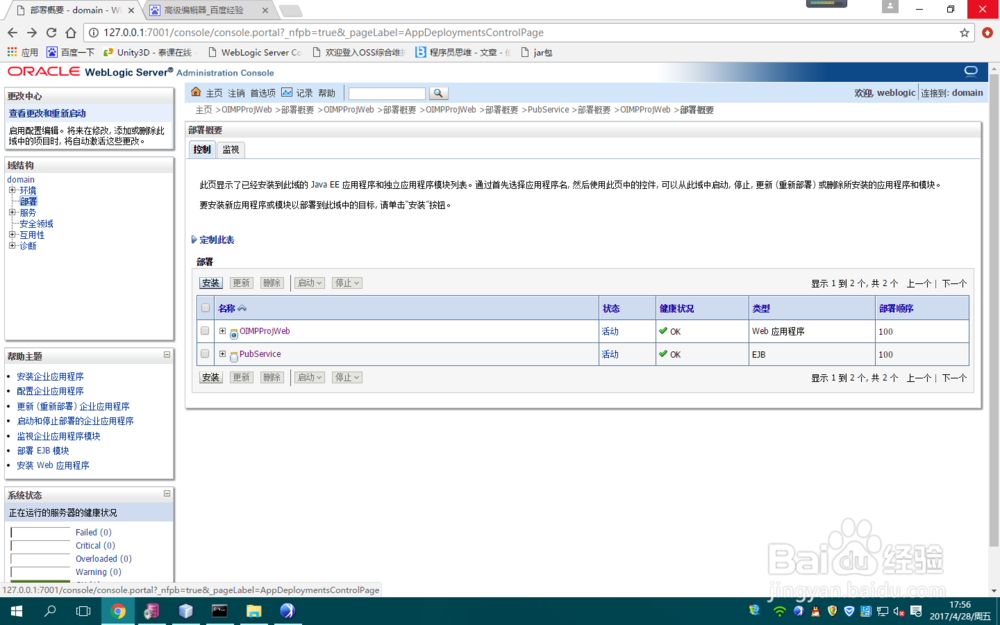Open Task View on the taskbar
This screenshot has width=1000, height=625.
point(83,611)
